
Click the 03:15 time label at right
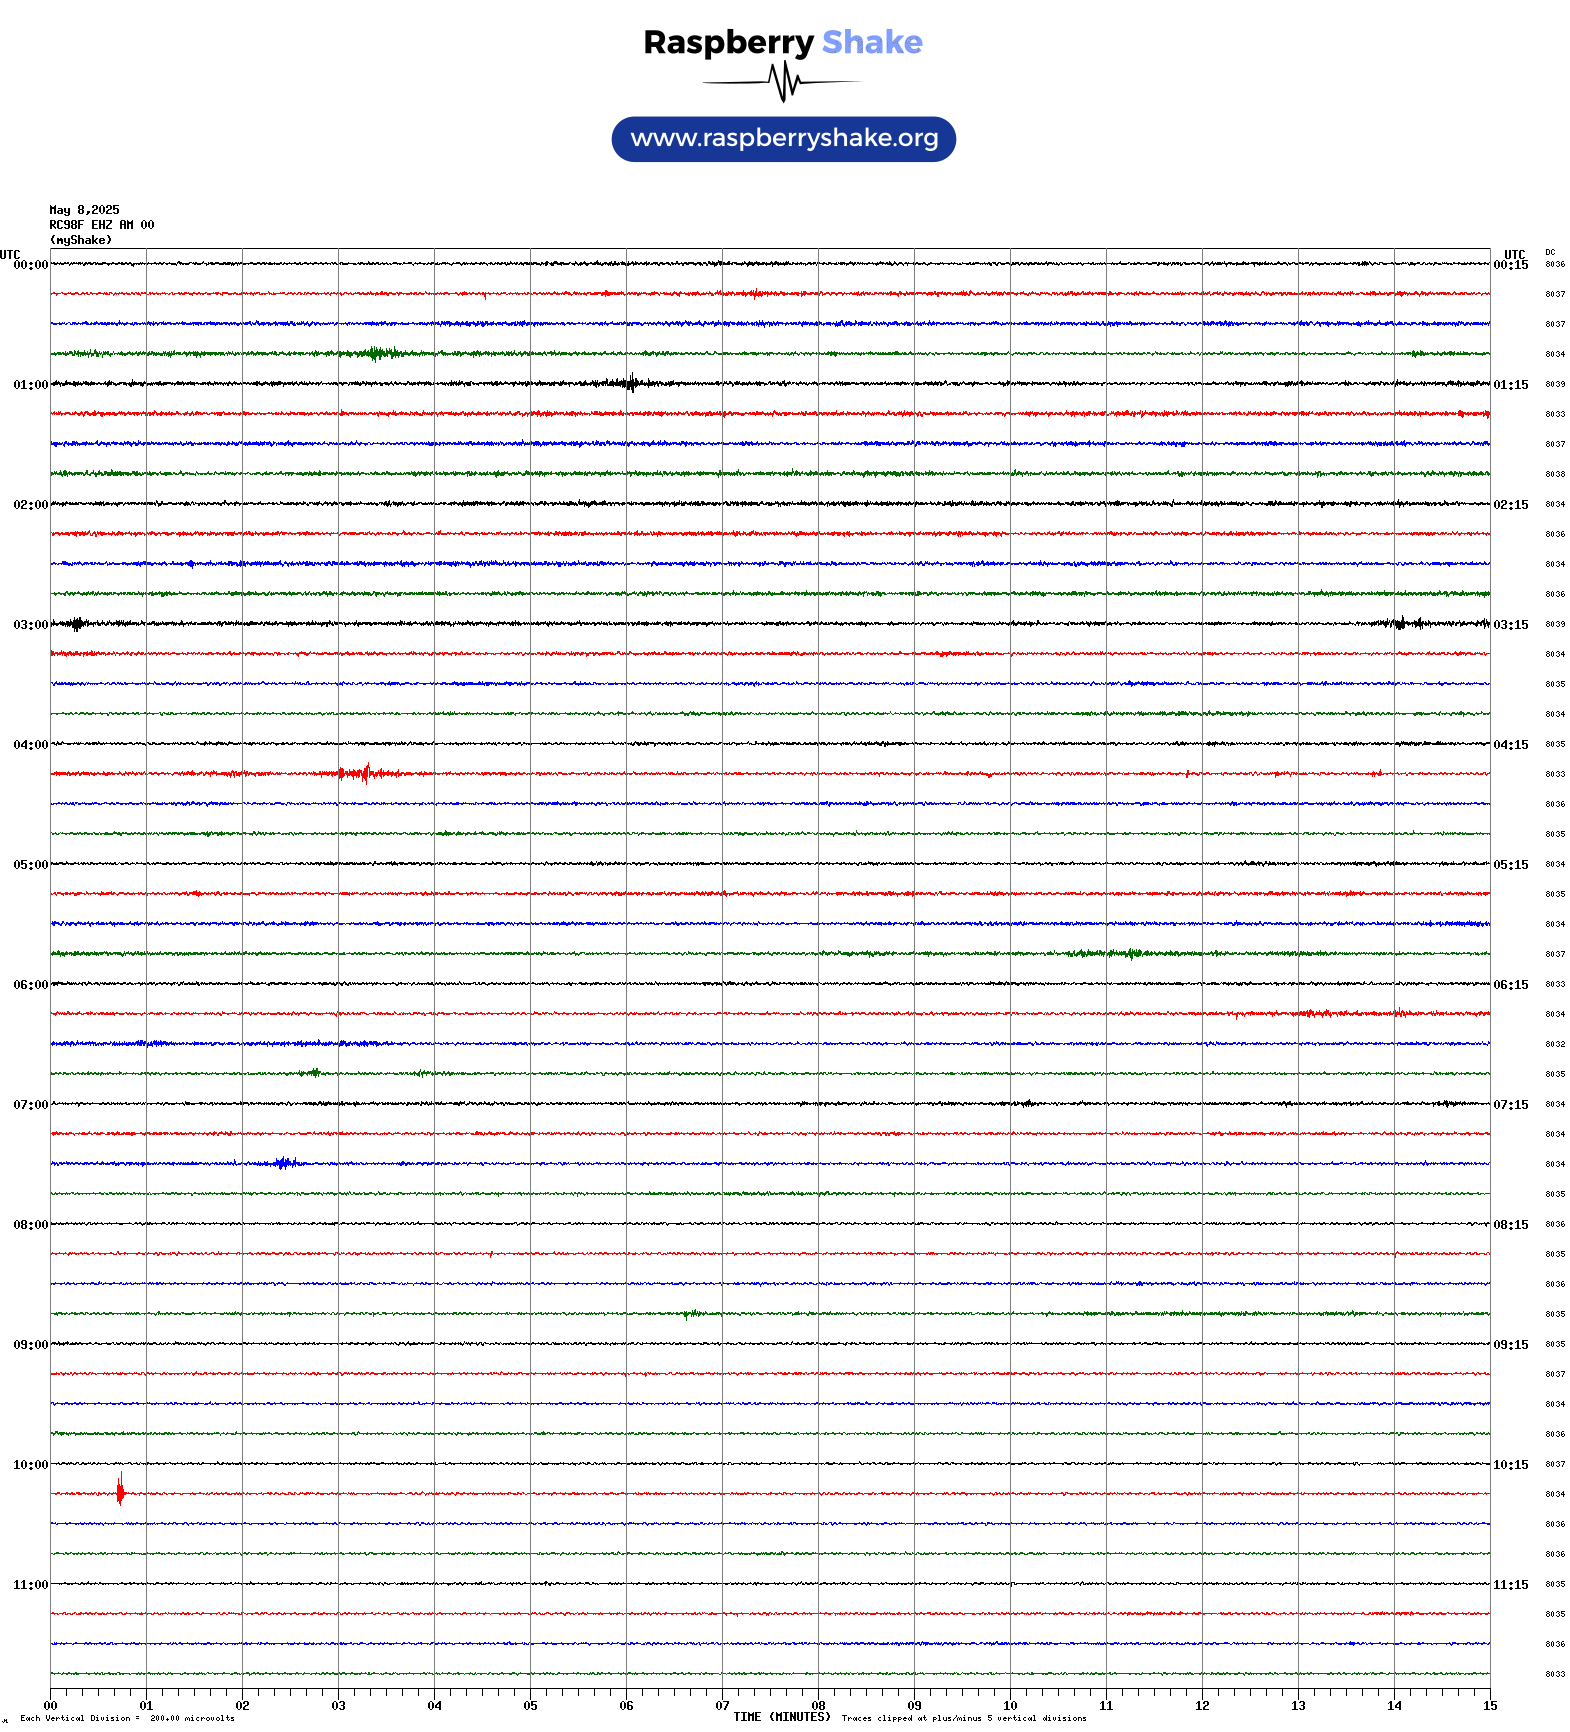(1511, 625)
